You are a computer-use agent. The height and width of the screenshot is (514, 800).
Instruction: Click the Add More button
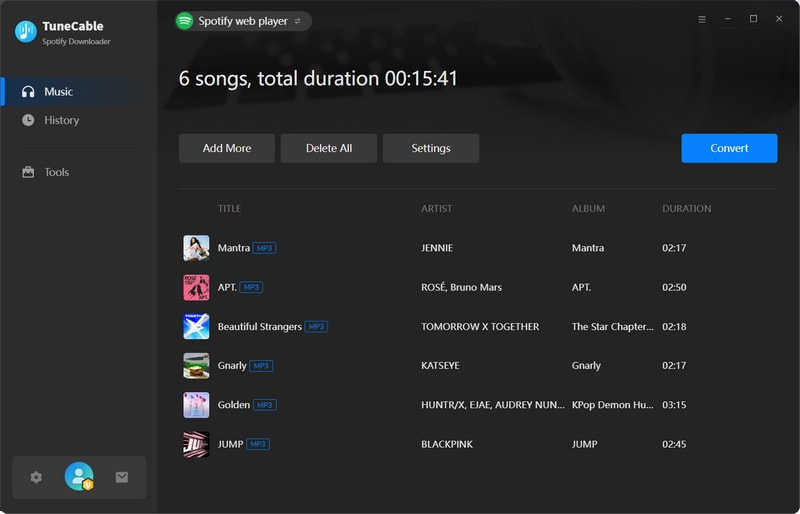227,148
